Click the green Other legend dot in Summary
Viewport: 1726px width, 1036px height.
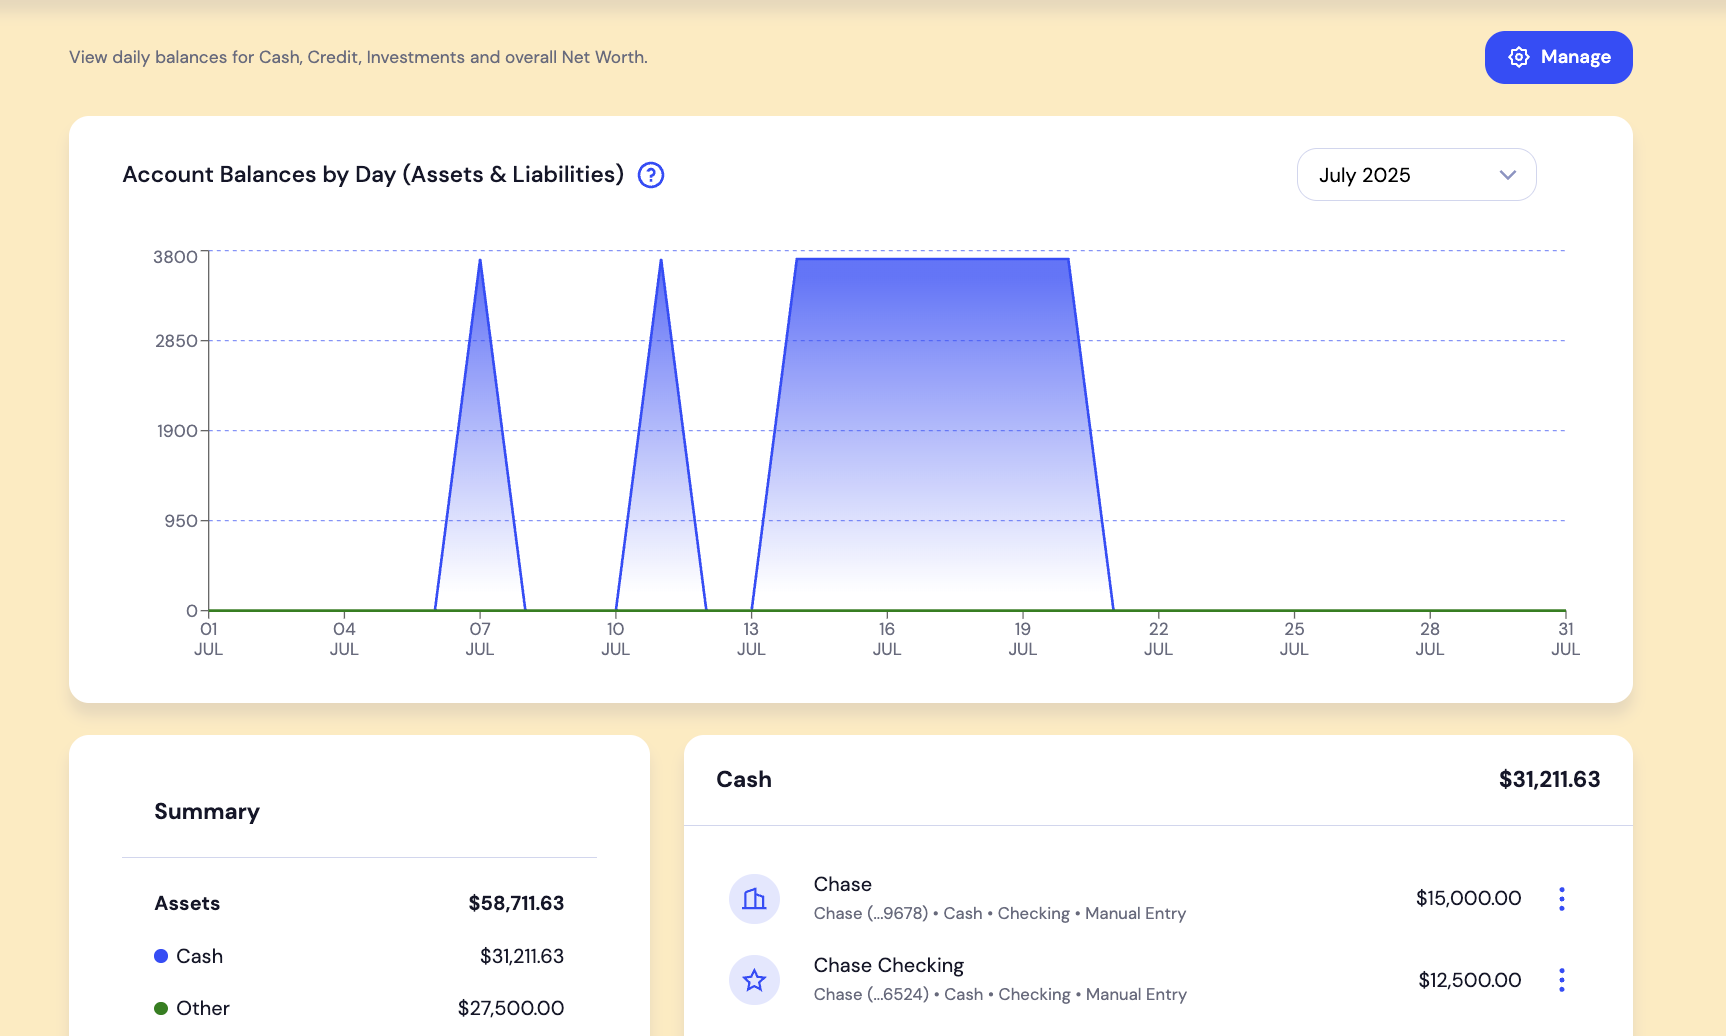click(161, 1008)
